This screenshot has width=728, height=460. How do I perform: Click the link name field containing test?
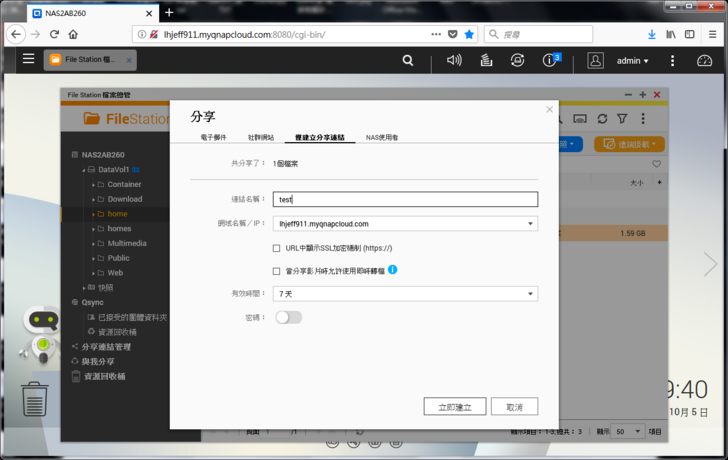pos(405,199)
